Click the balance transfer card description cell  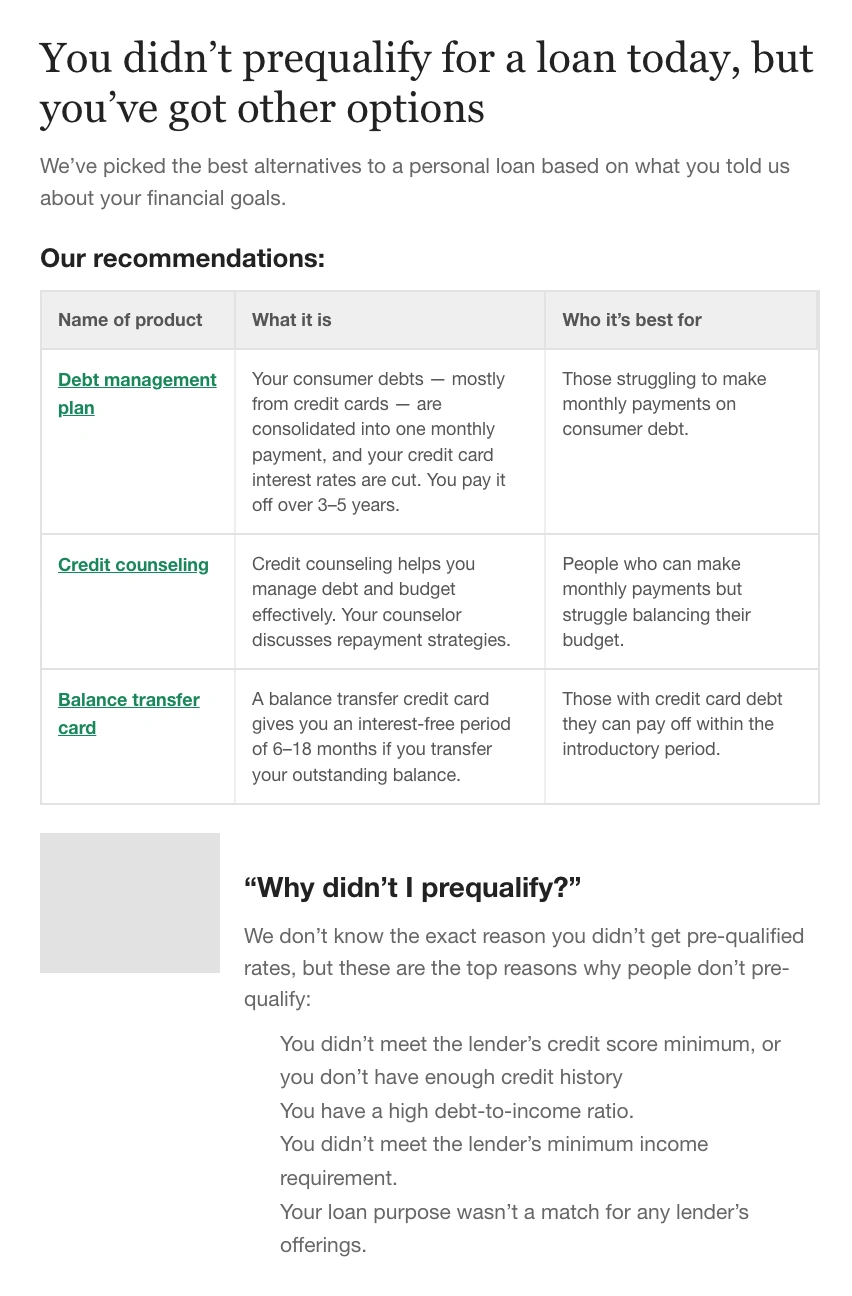(x=390, y=737)
